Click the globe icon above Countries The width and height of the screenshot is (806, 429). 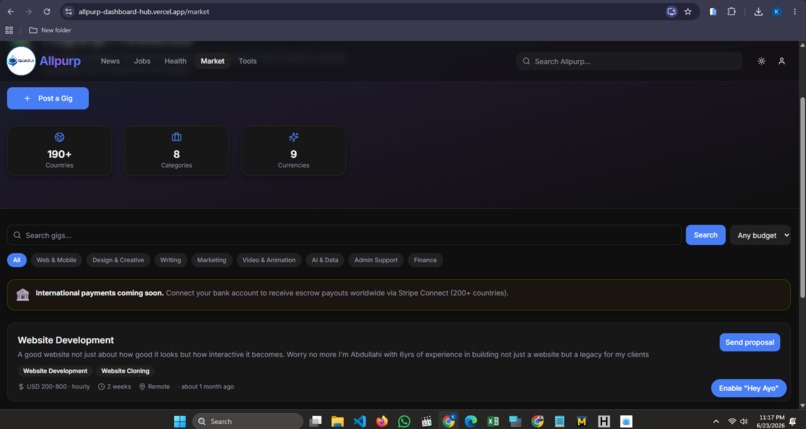(x=60, y=137)
